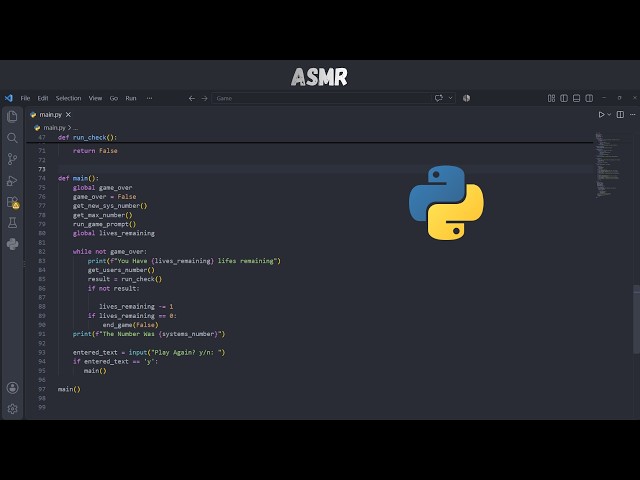Open Customize Layout icon
Image resolution: width=640 pixels, height=480 pixels.
pyautogui.click(x=551, y=98)
